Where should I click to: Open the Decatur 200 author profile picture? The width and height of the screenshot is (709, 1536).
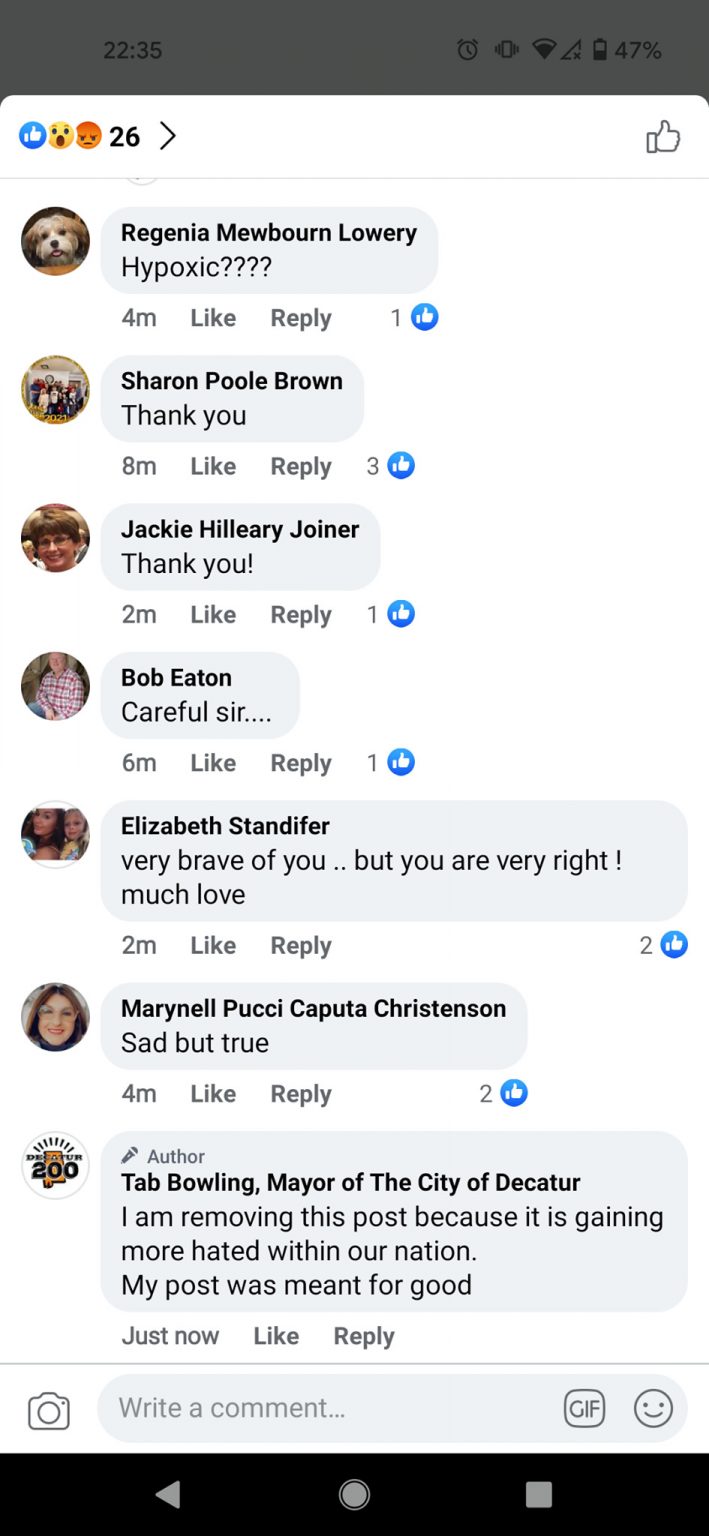coord(55,1165)
